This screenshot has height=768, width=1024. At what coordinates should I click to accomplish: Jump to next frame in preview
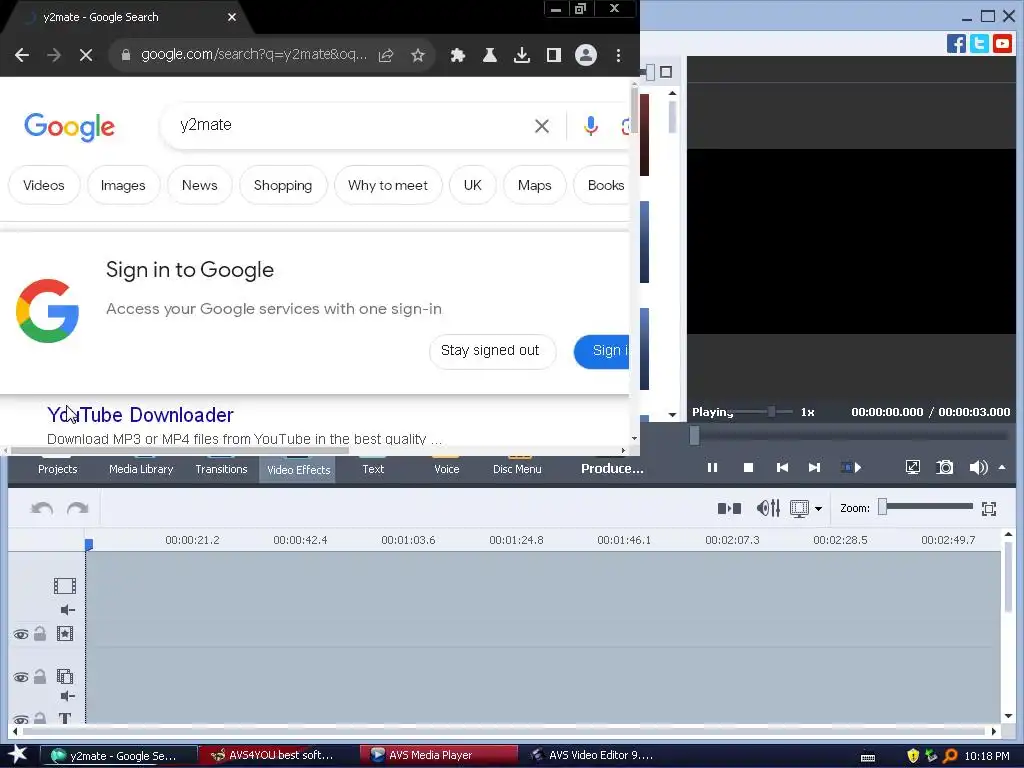(x=814, y=468)
